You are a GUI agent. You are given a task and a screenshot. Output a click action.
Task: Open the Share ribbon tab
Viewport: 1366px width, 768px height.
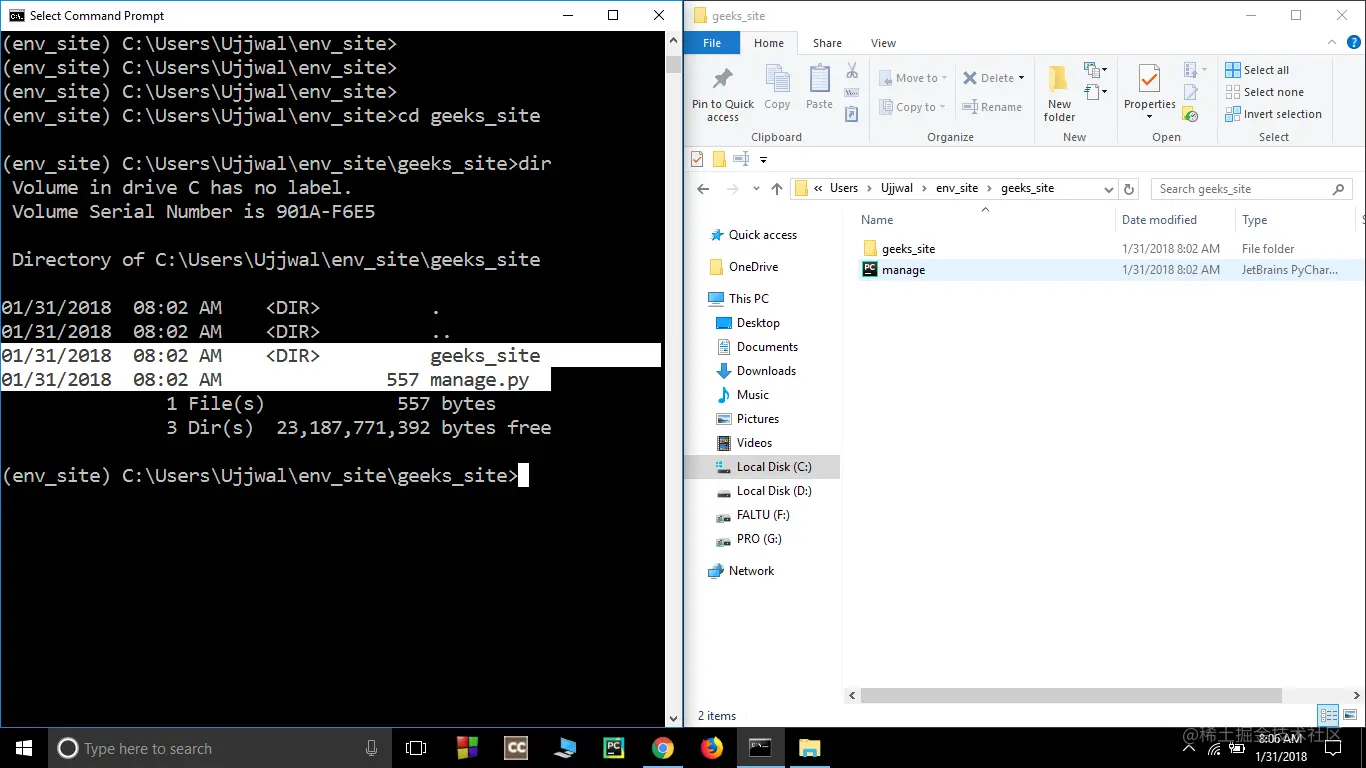tap(827, 43)
